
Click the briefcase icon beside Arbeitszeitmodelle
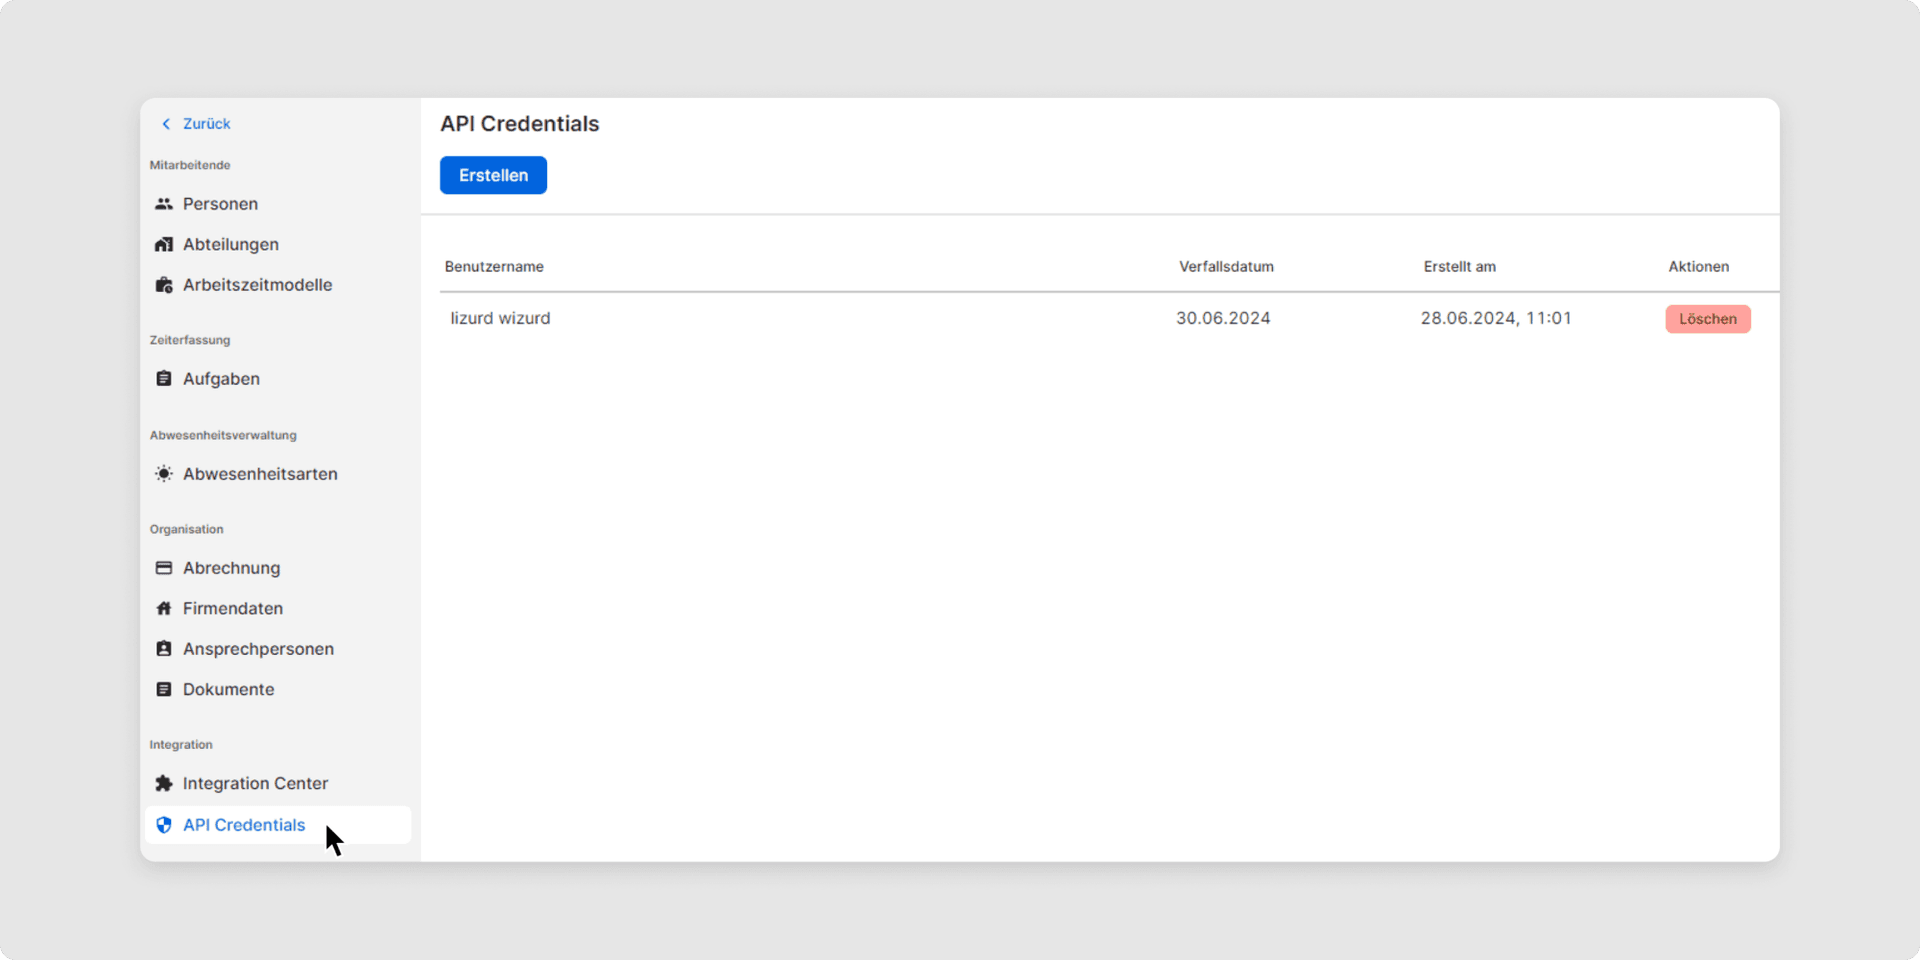pyautogui.click(x=164, y=285)
